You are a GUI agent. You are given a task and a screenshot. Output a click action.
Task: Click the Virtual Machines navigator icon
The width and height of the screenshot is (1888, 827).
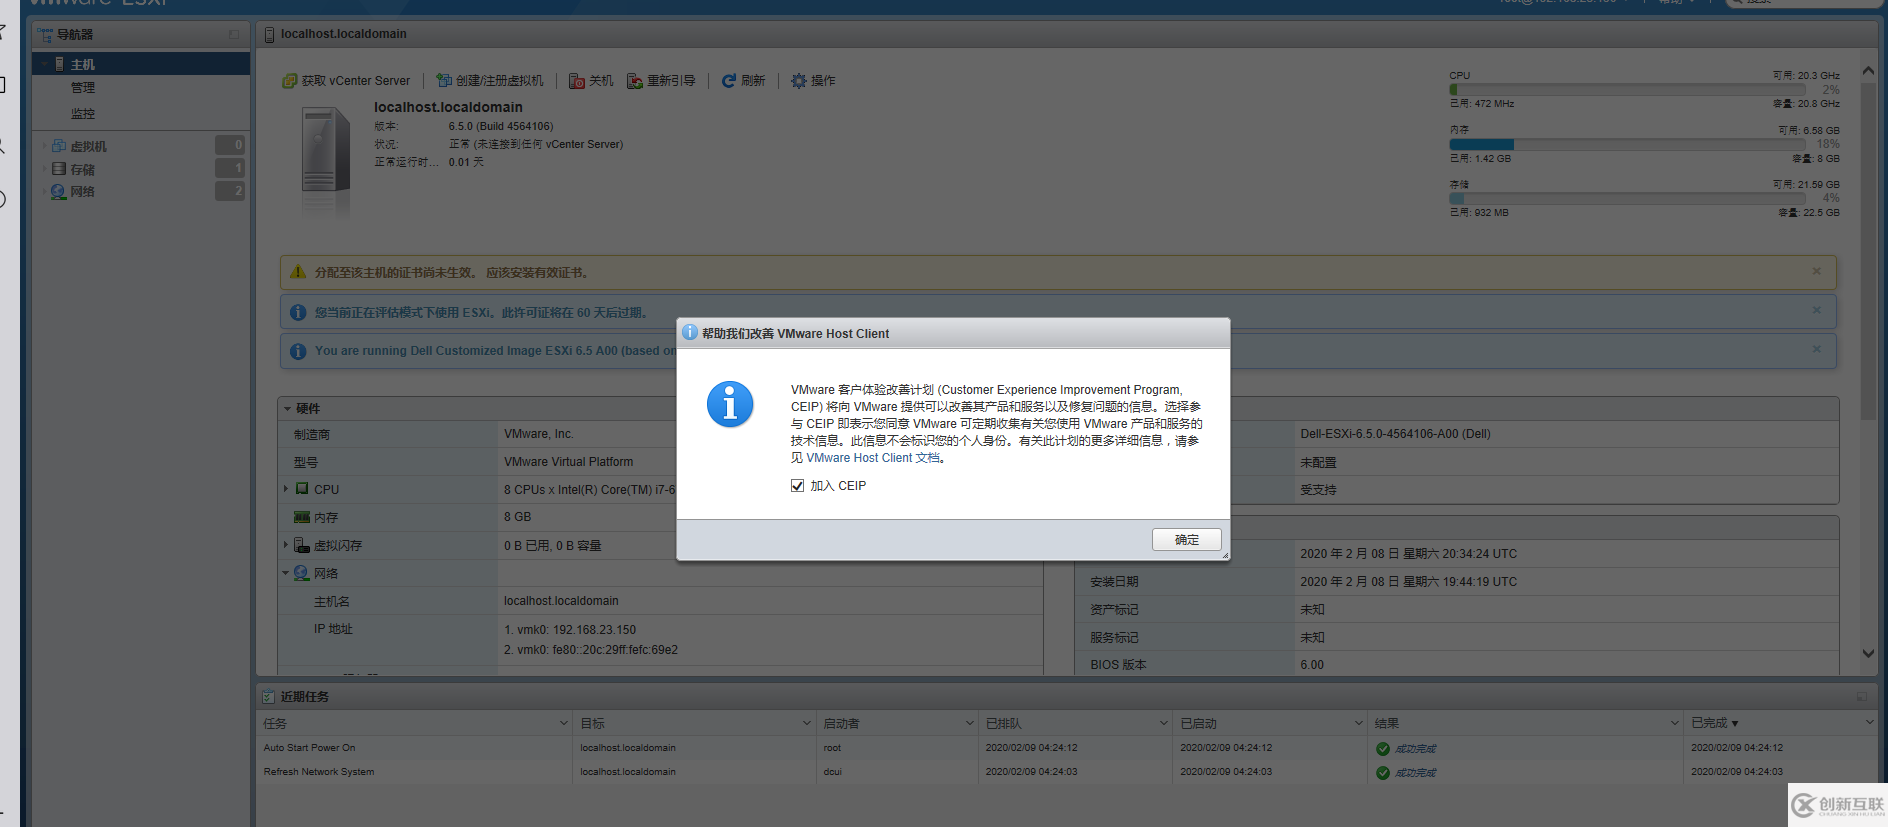coord(59,146)
